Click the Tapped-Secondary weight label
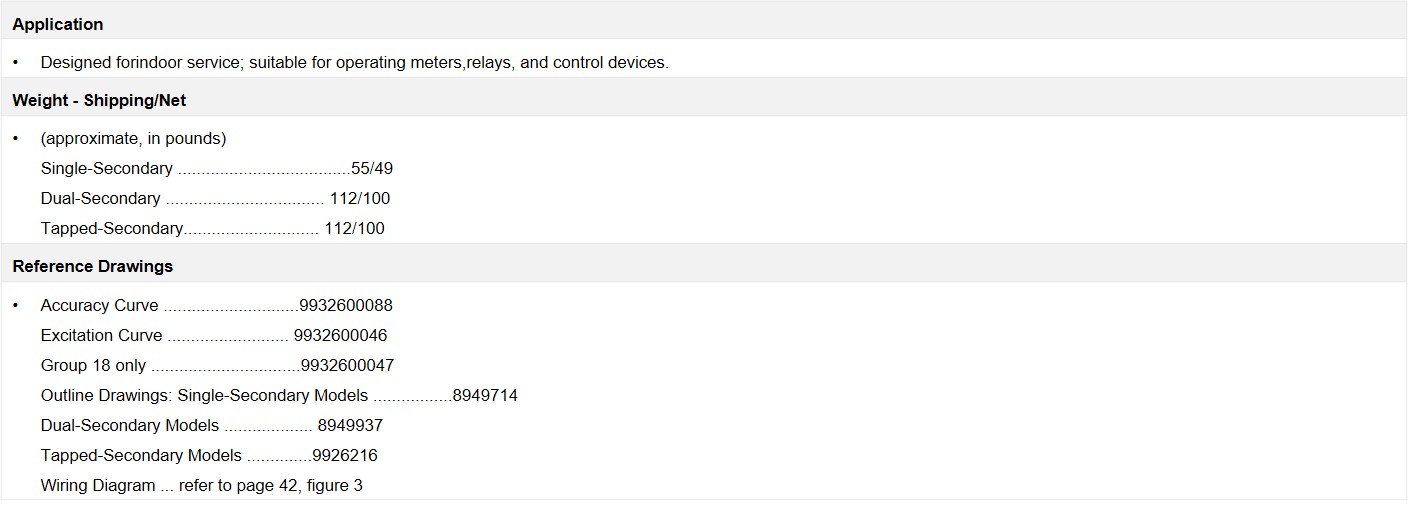The width and height of the screenshot is (1408, 505). point(111,228)
